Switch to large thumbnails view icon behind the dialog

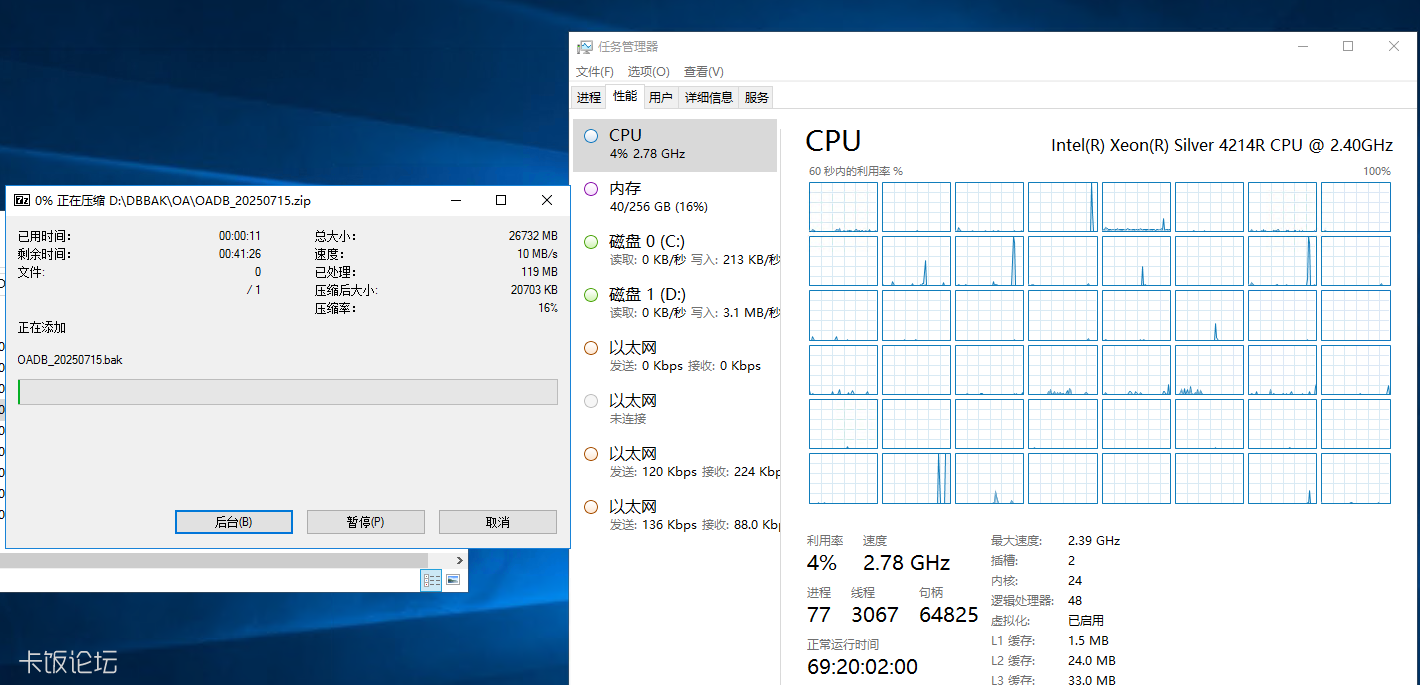point(453,580)
